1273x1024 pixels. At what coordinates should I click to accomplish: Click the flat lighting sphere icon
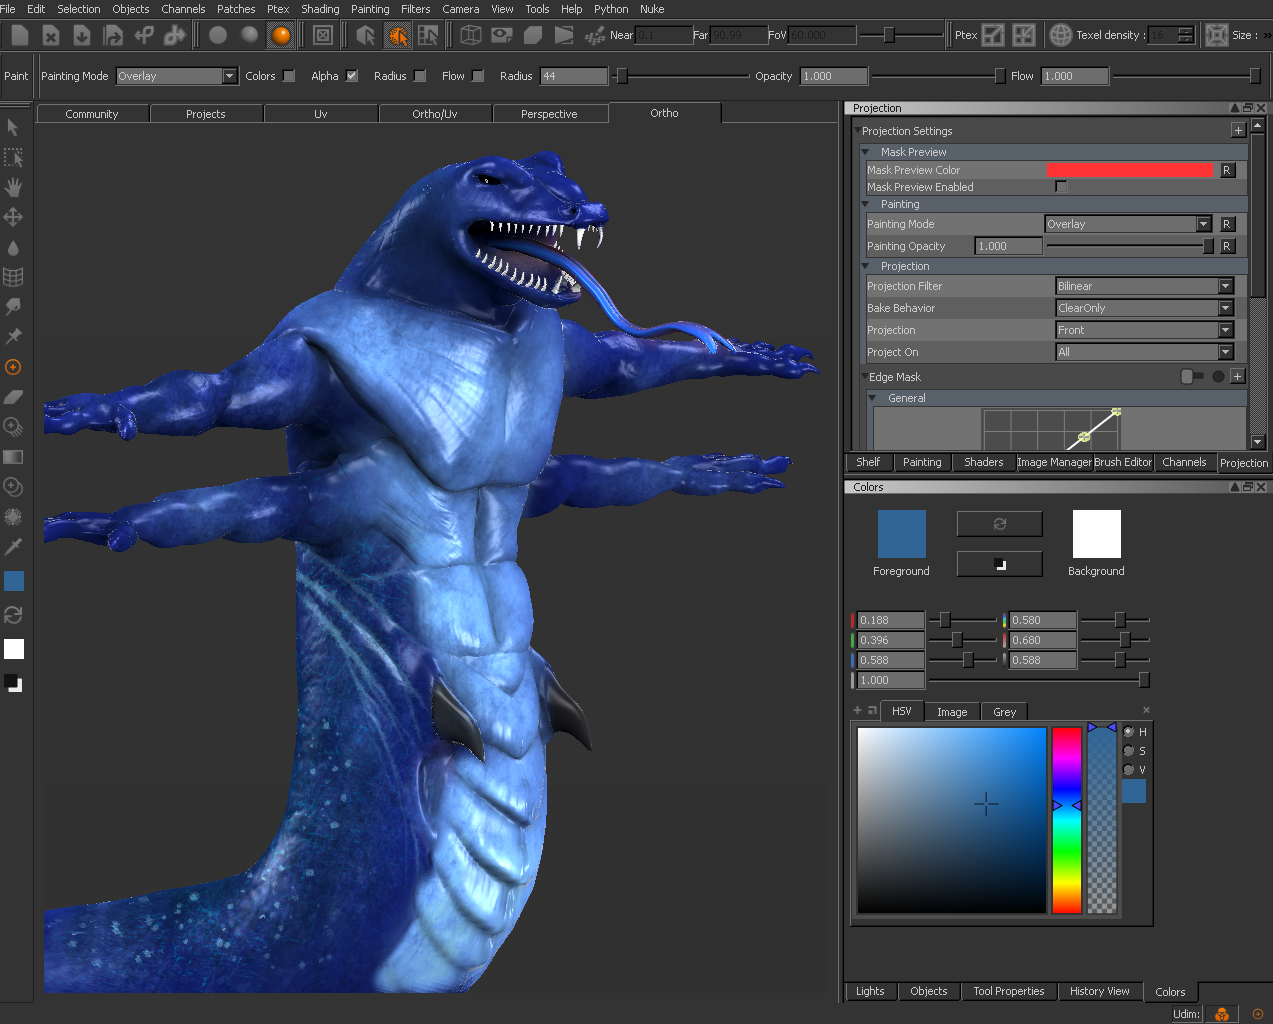[x=217, y=35]
